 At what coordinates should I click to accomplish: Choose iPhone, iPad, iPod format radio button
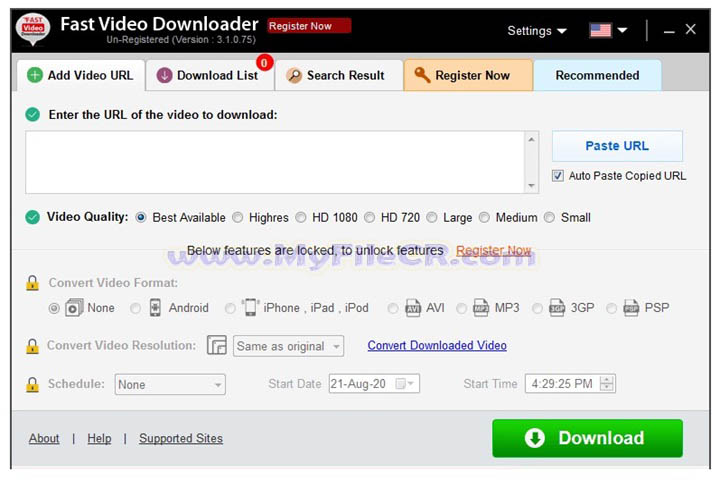coord(230,309)
